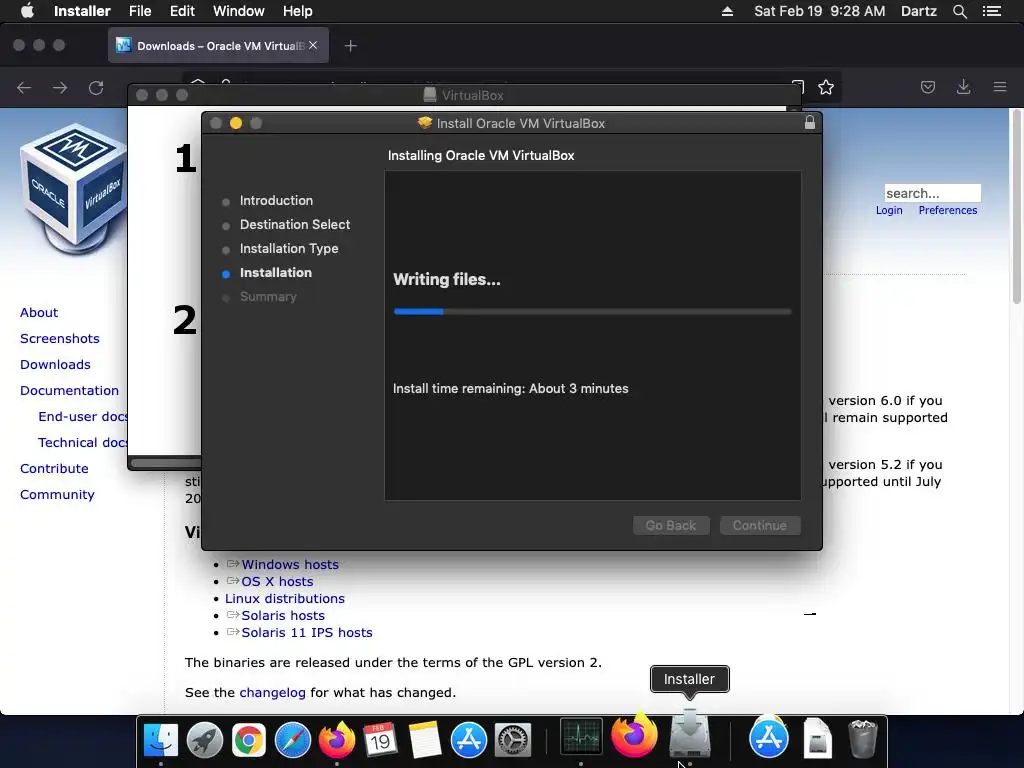
Task: Reload the page in Firefox
Action: tap(96, 88)
